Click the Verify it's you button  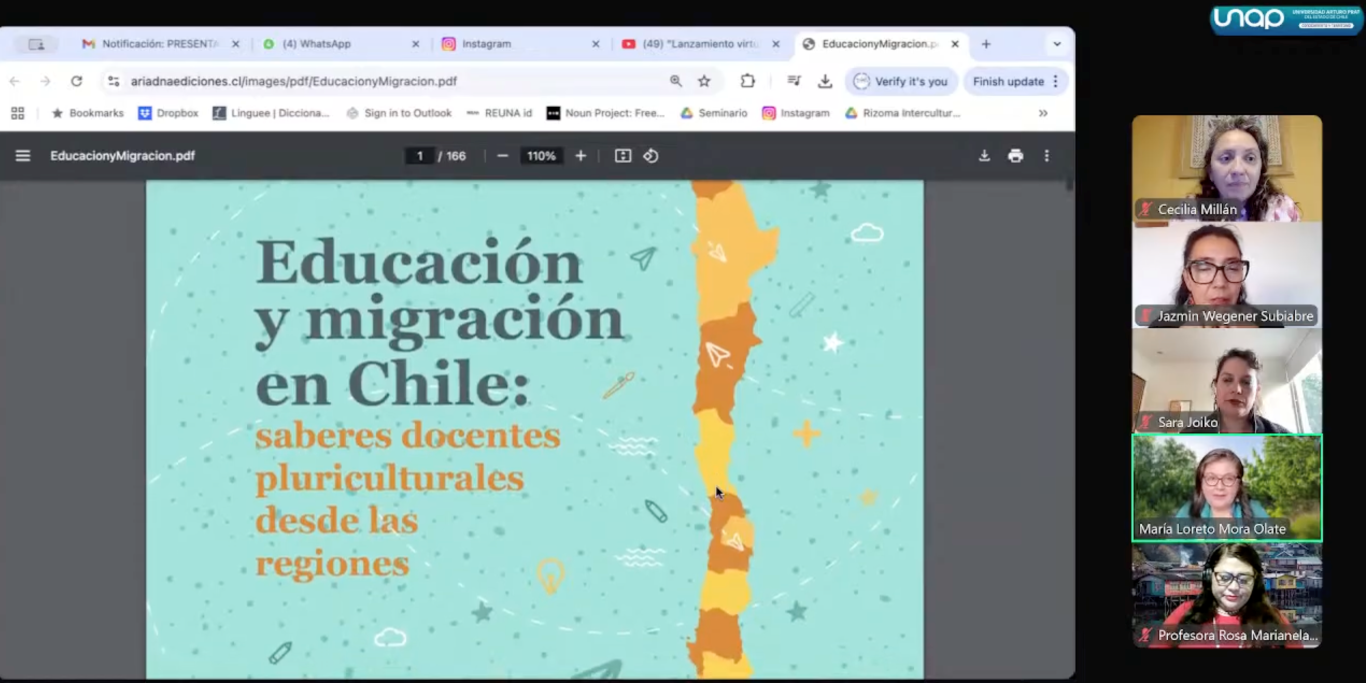[x=901, y=81]
